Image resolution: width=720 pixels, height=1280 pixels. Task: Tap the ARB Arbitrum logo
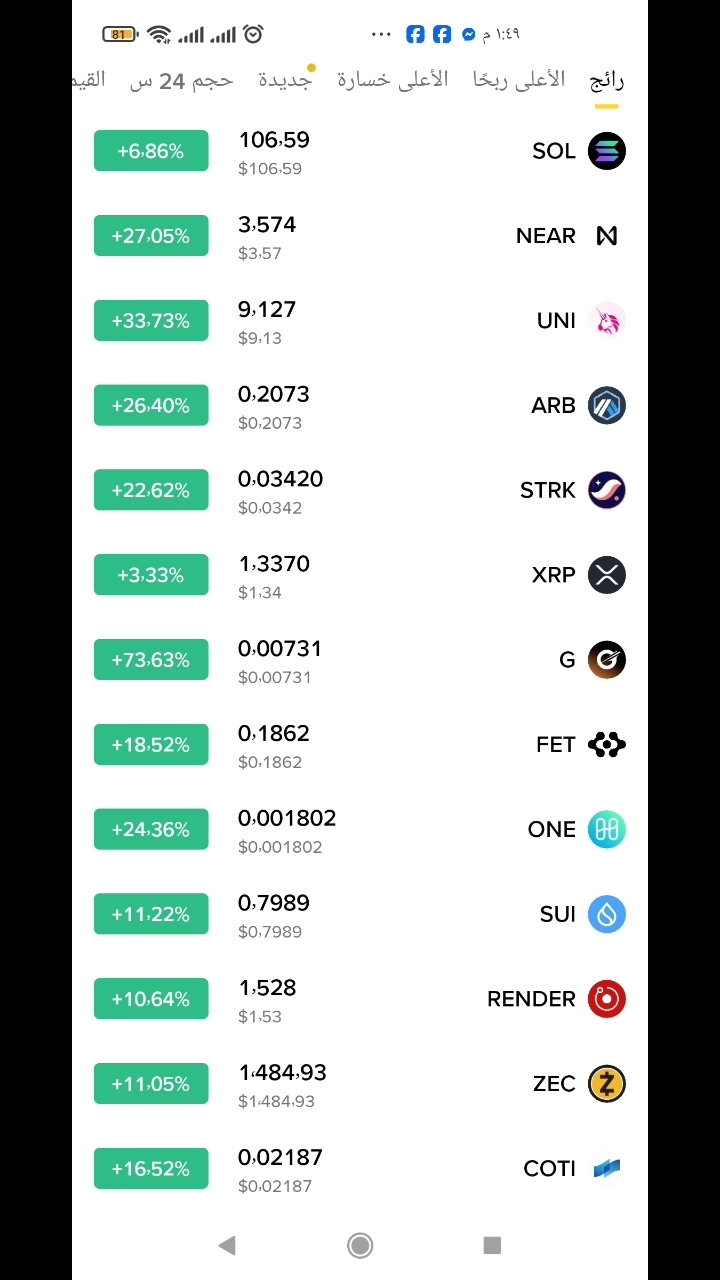tap(606, 405)
